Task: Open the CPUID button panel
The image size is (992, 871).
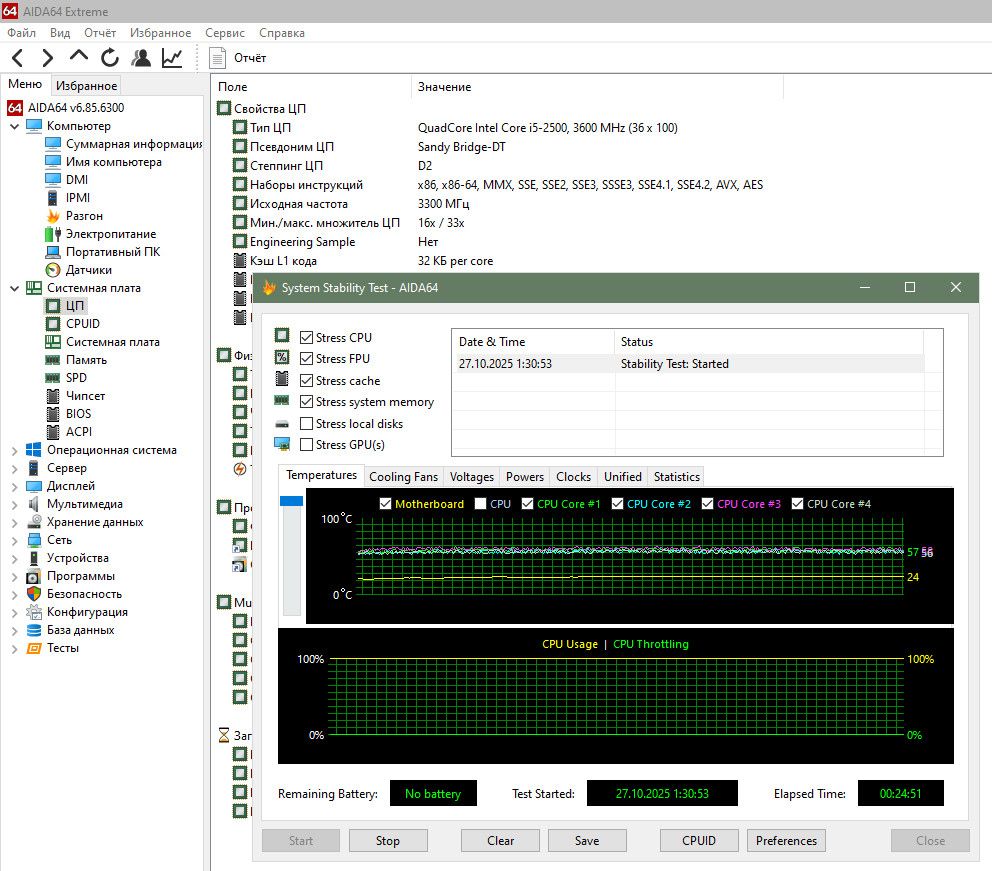Action: tap(699, 840)
